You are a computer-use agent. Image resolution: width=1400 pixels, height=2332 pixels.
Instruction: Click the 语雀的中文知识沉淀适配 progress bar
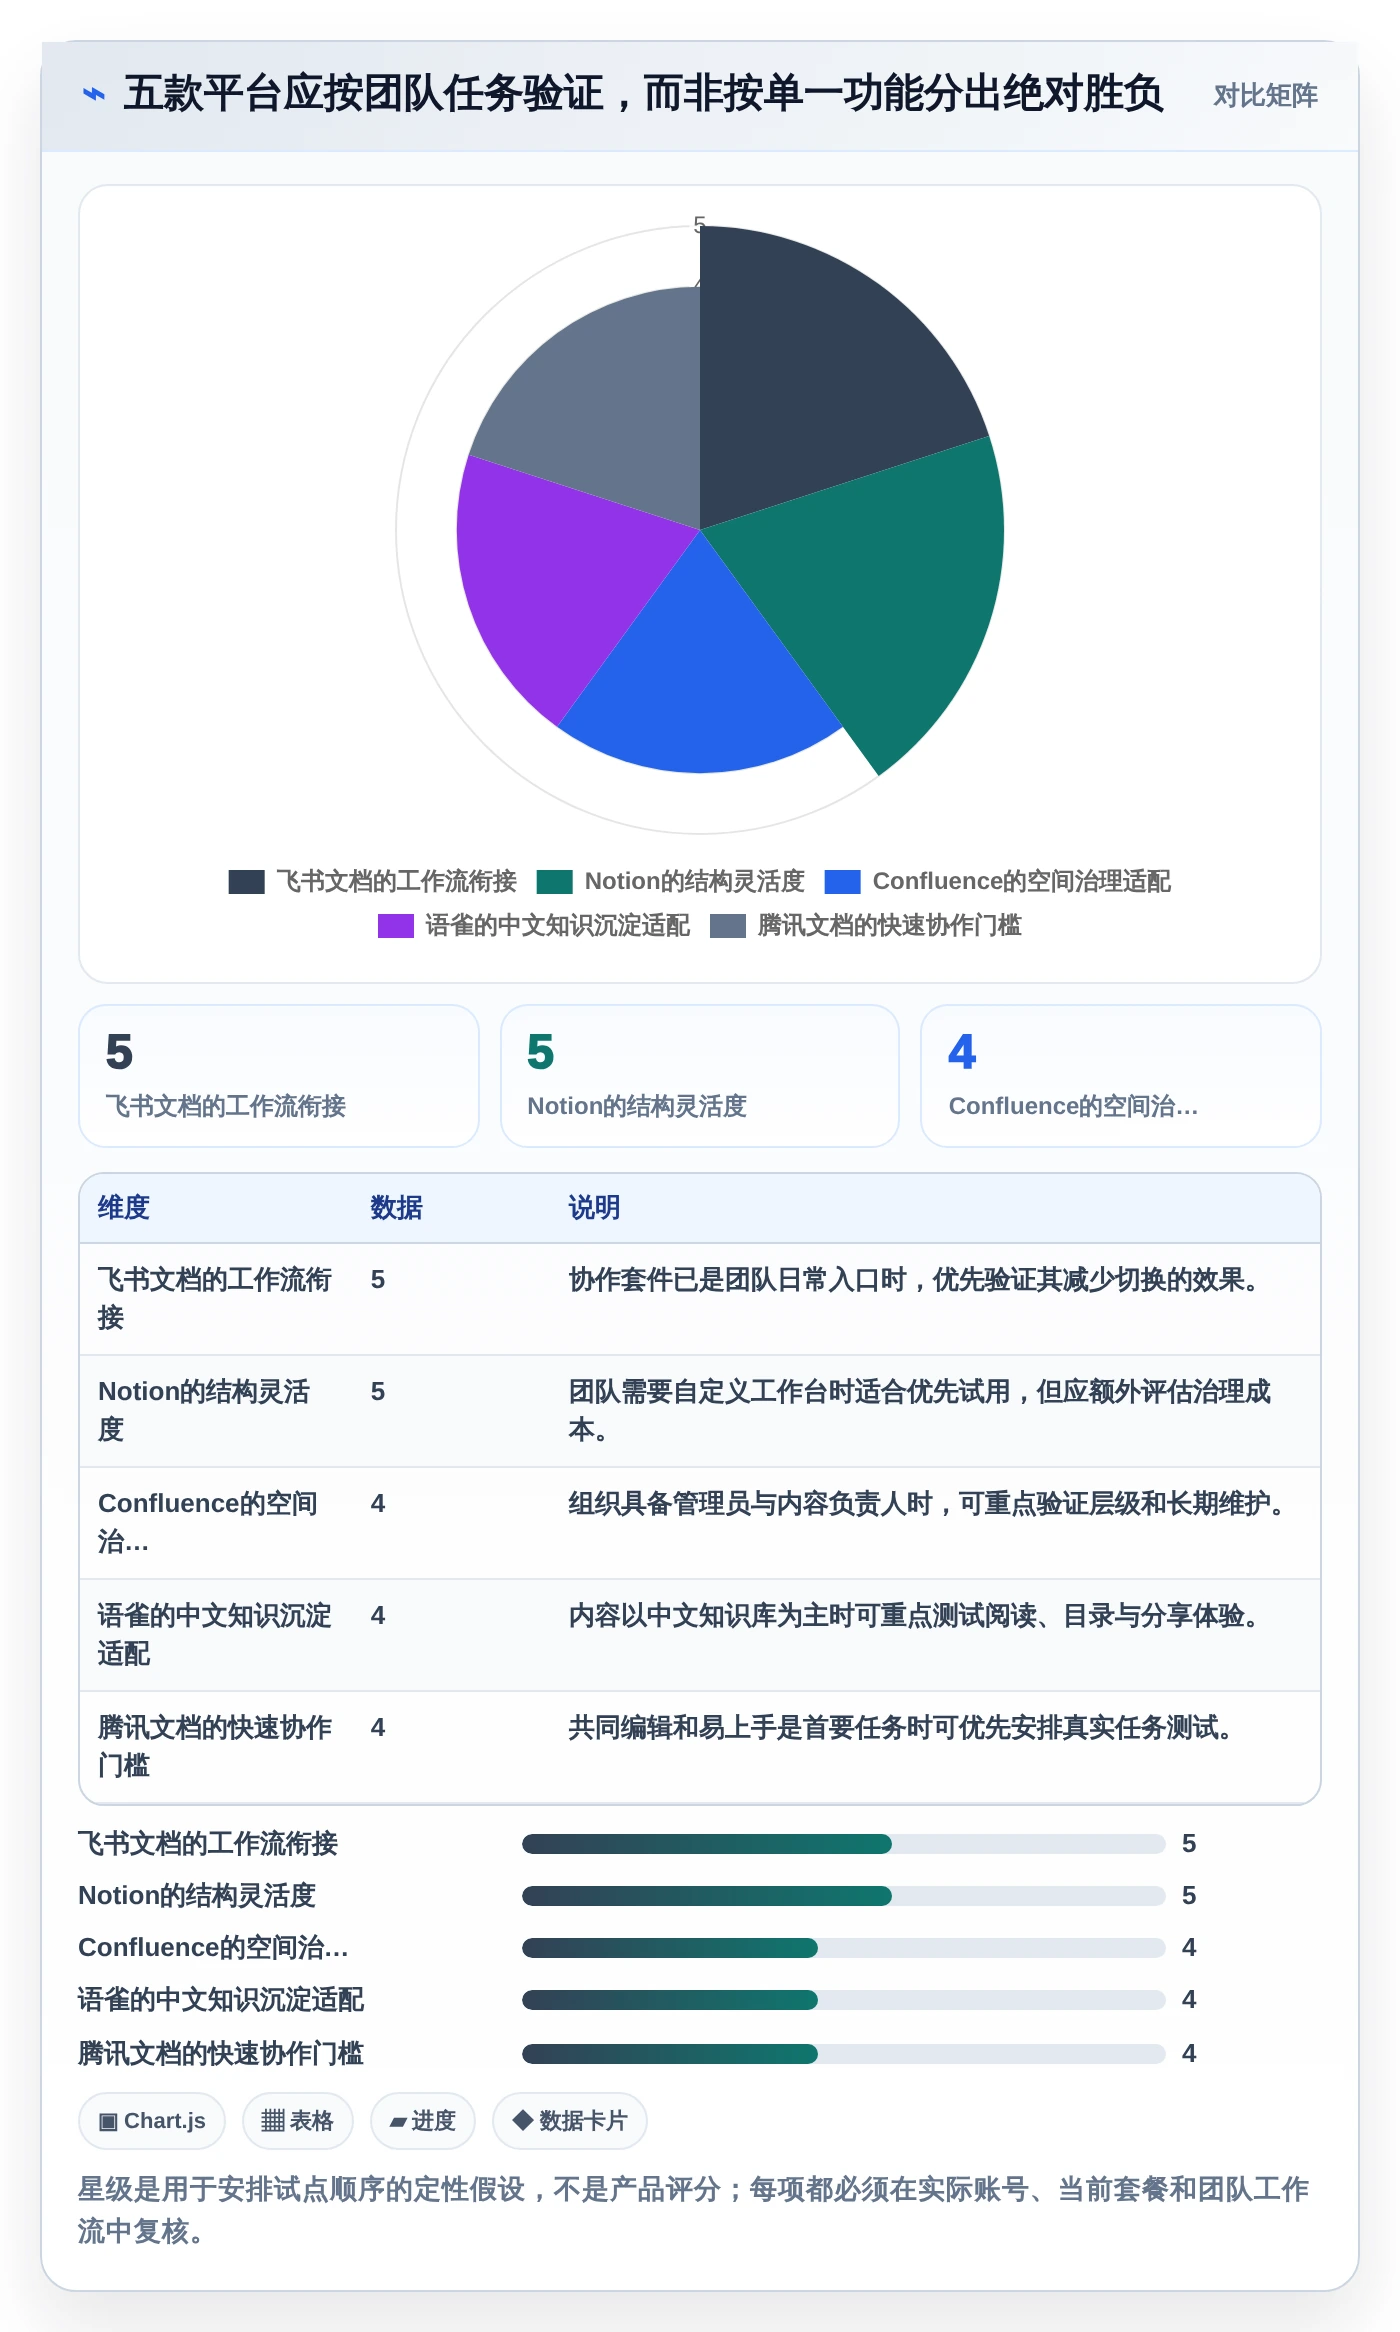point(844,2000)
